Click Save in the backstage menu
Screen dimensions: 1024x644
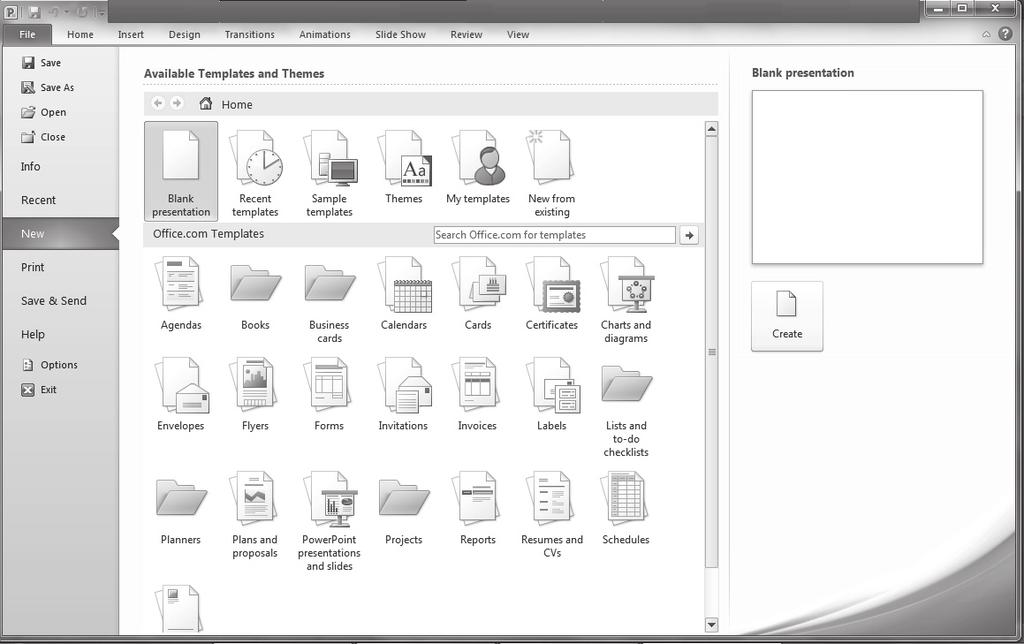tap(41, 63)
